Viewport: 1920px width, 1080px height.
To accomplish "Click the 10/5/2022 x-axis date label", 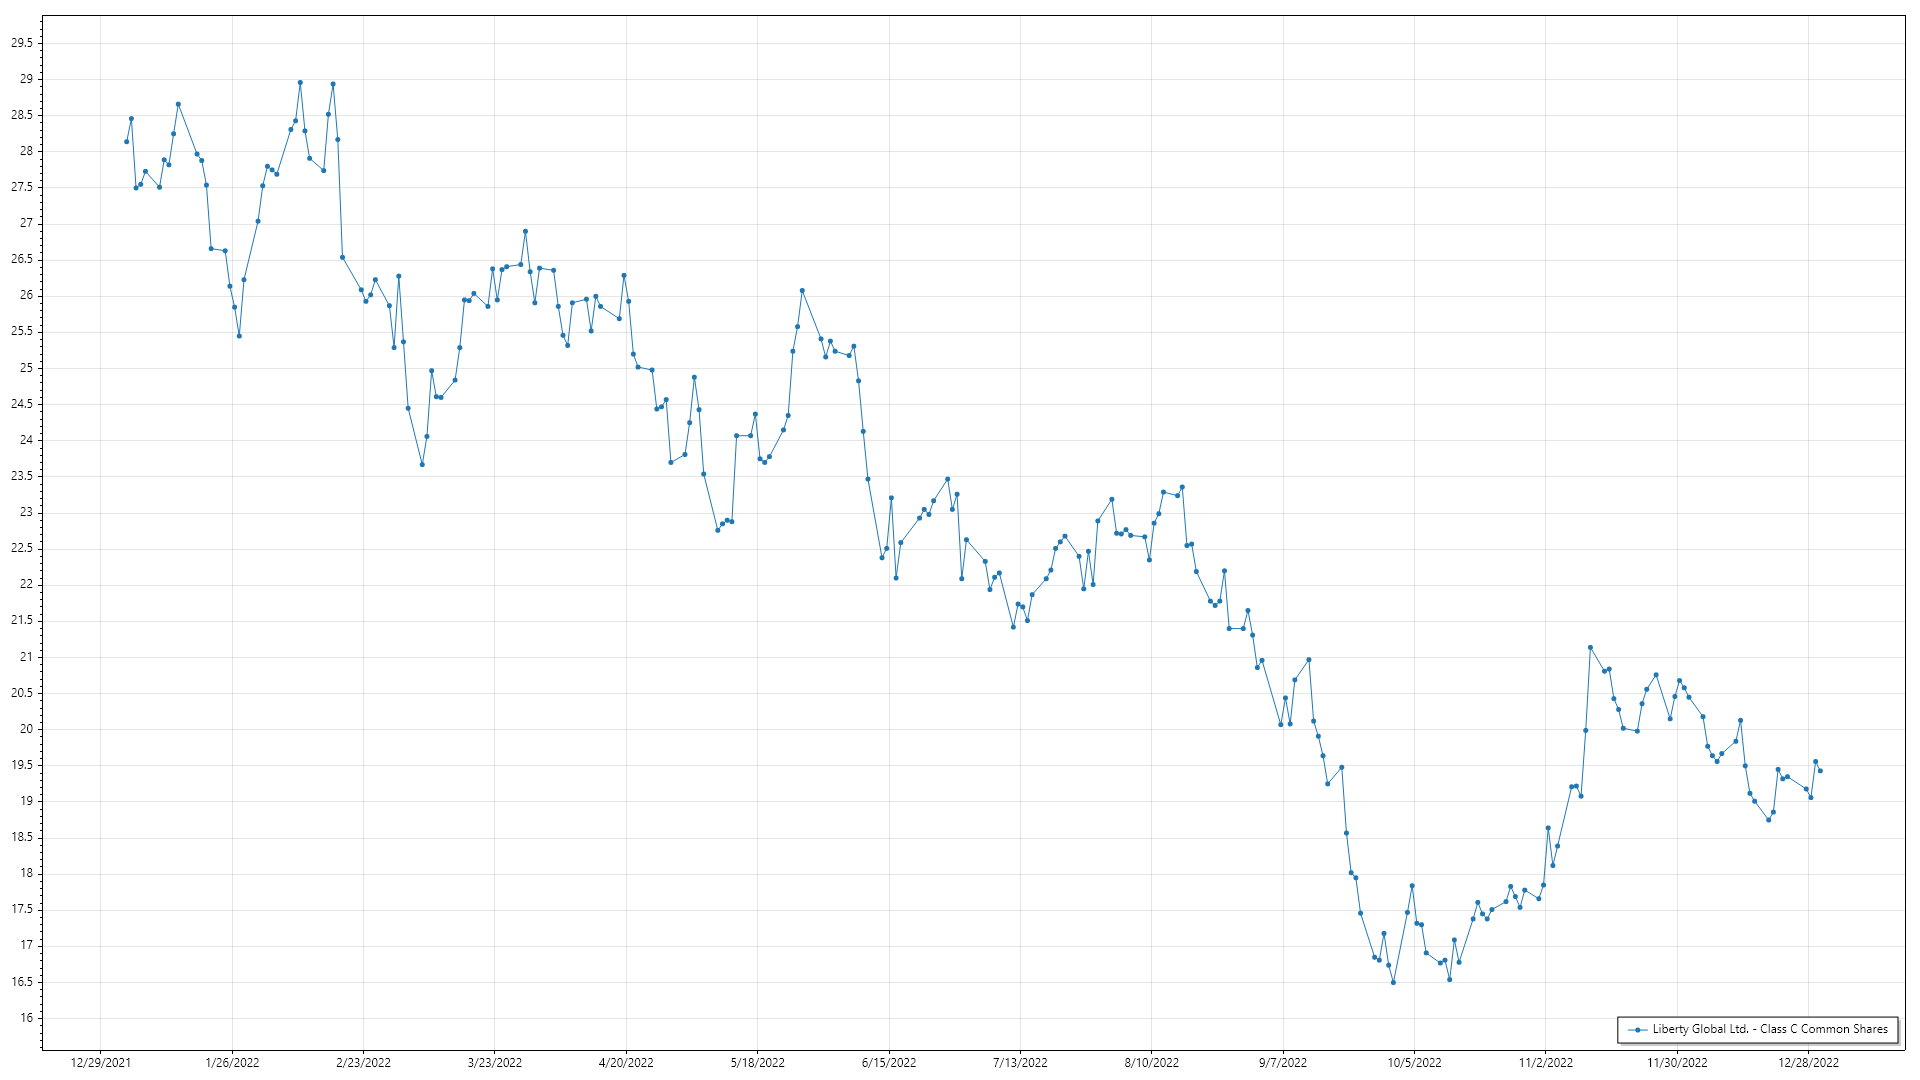I will click(x=1414, y=1062).
